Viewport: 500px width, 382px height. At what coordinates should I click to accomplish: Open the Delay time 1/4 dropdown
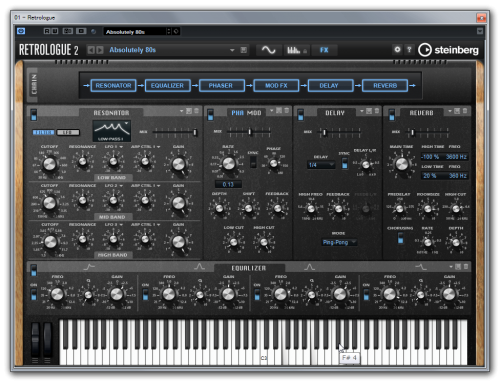click(321, 165)
